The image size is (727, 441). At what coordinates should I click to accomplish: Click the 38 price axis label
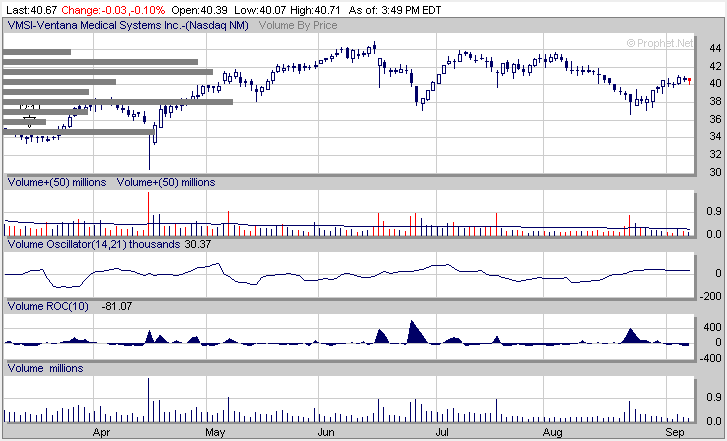point(715,101)
